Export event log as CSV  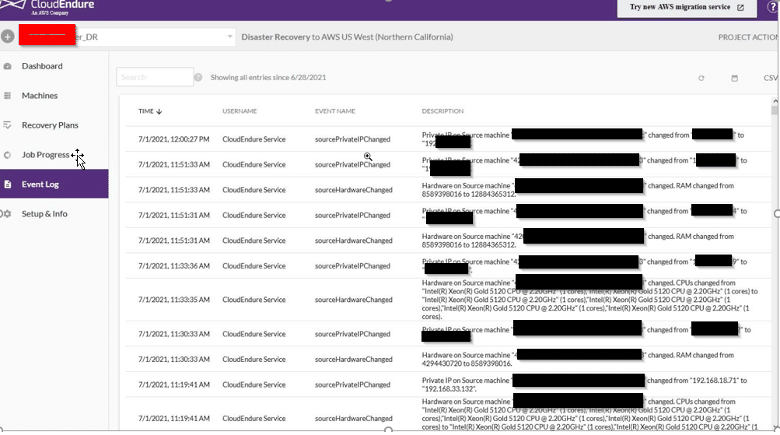point(771,78)
